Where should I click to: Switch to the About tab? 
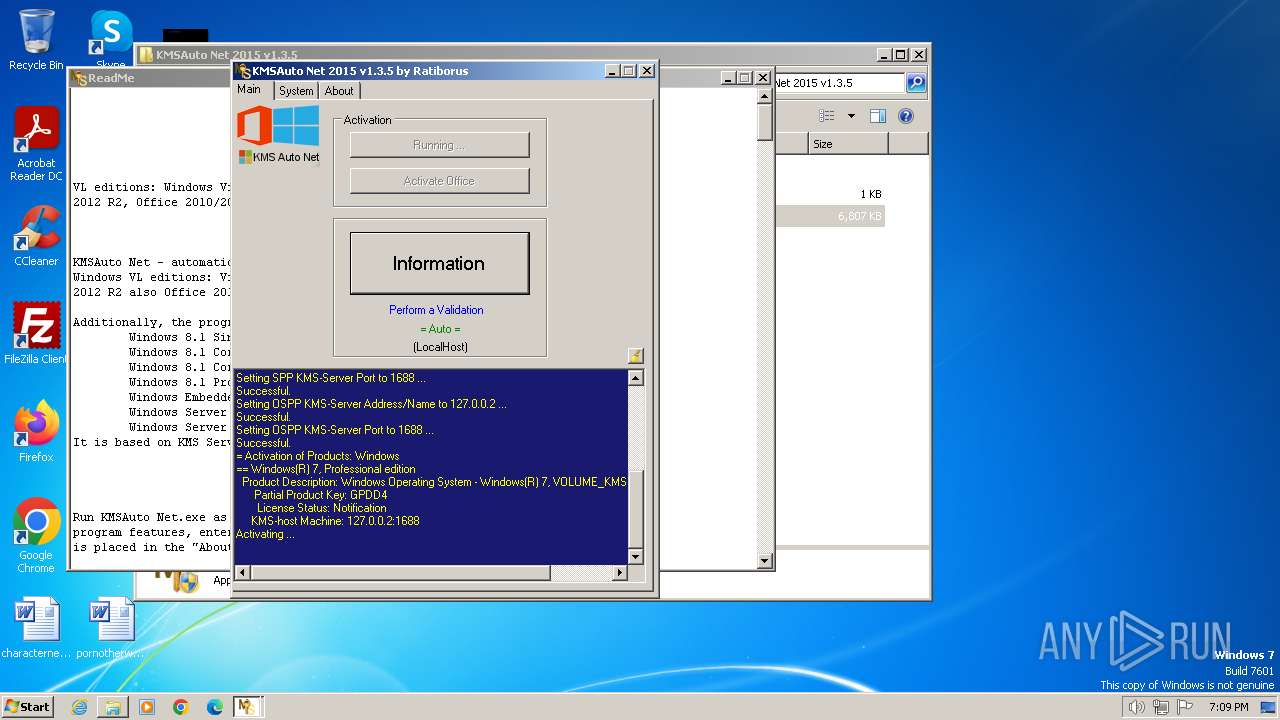click(x=339, y=91)
